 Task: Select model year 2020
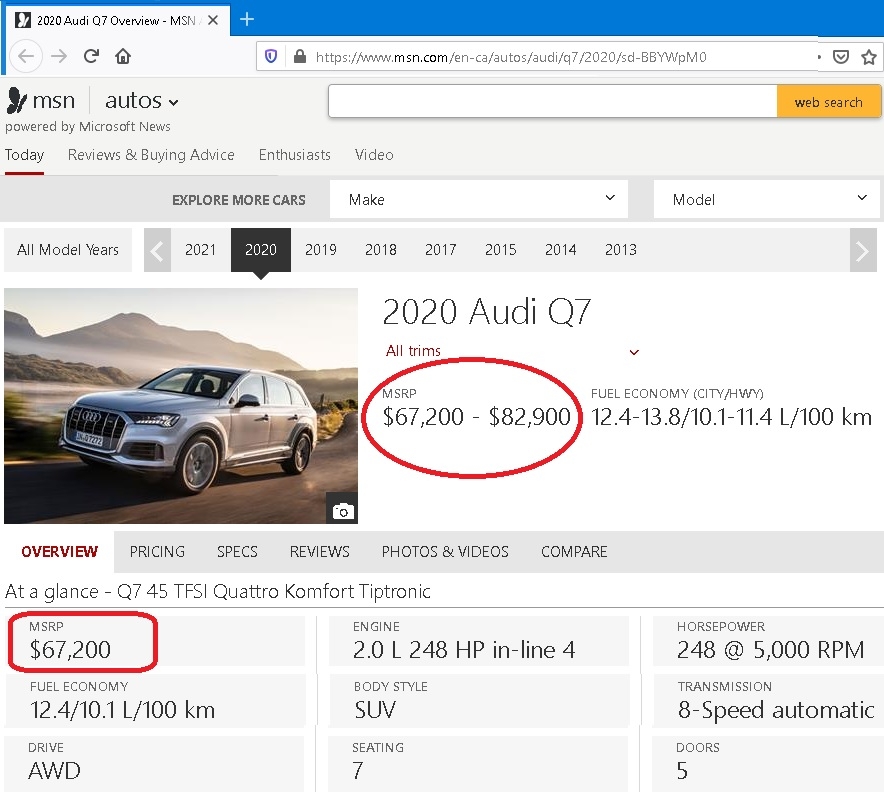pos(260,250)
